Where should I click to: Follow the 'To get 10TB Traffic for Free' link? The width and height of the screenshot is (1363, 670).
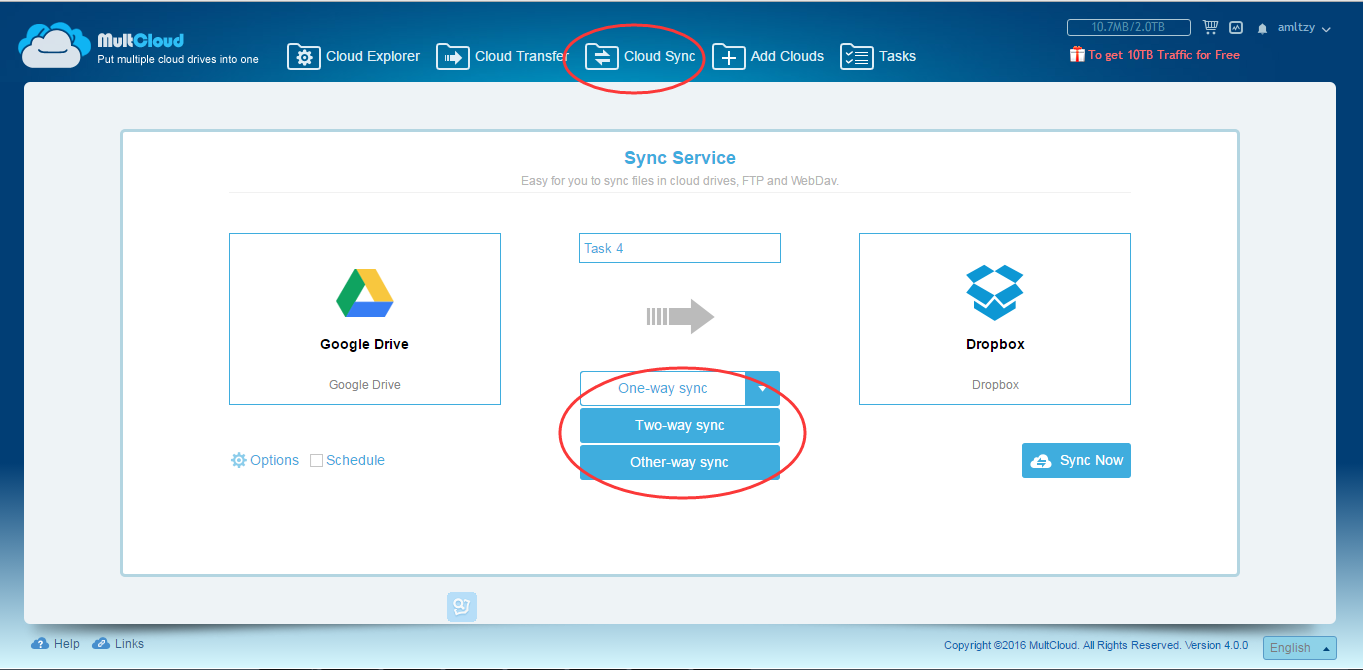click(x=1164, y=55)
